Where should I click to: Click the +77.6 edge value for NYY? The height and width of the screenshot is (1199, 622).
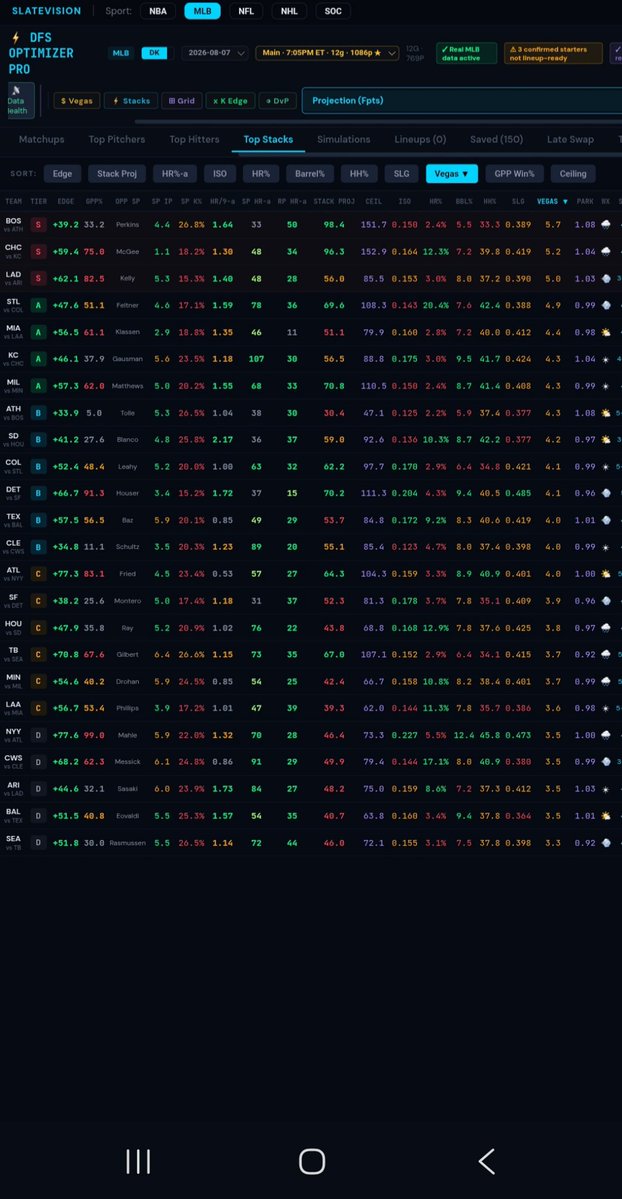click(66, 735)
